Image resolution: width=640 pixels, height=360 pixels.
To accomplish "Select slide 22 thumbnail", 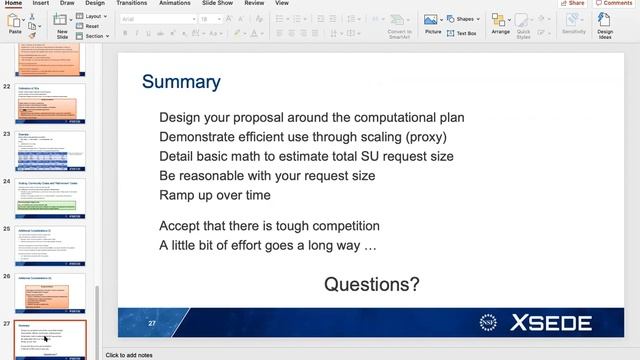I will click(50, 104).
